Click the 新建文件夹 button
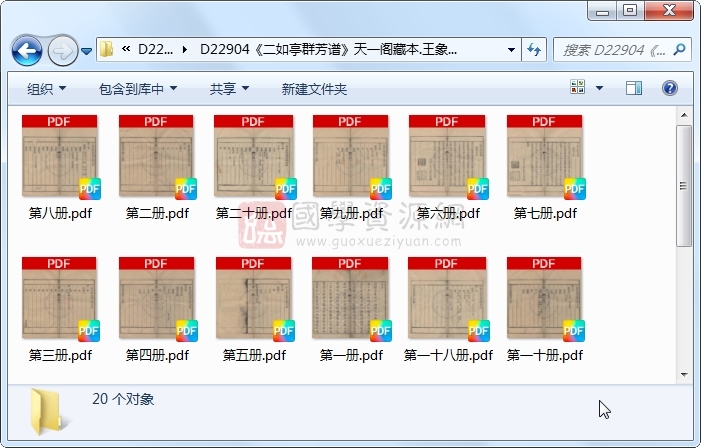Viewport: 701px width, 448px height. [314, 89]
